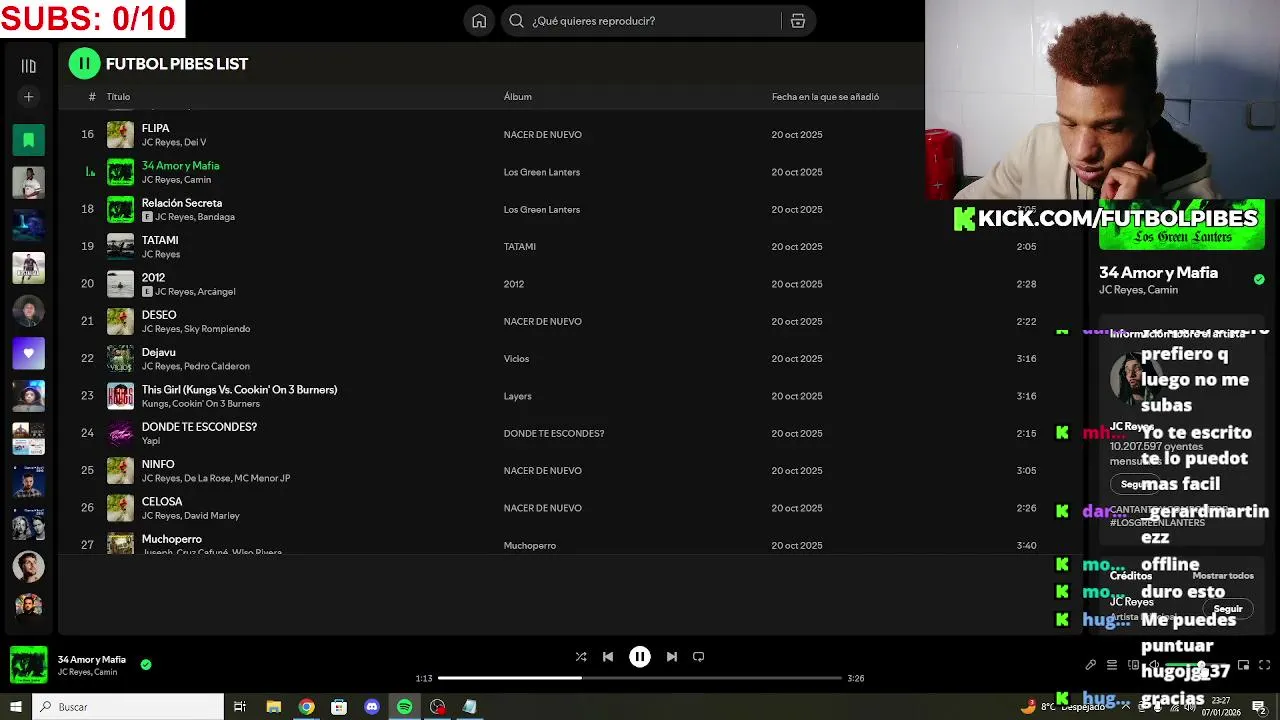Skip to the next track
This screenshot has height=720, width=1280.
click(x=672, y=657)
